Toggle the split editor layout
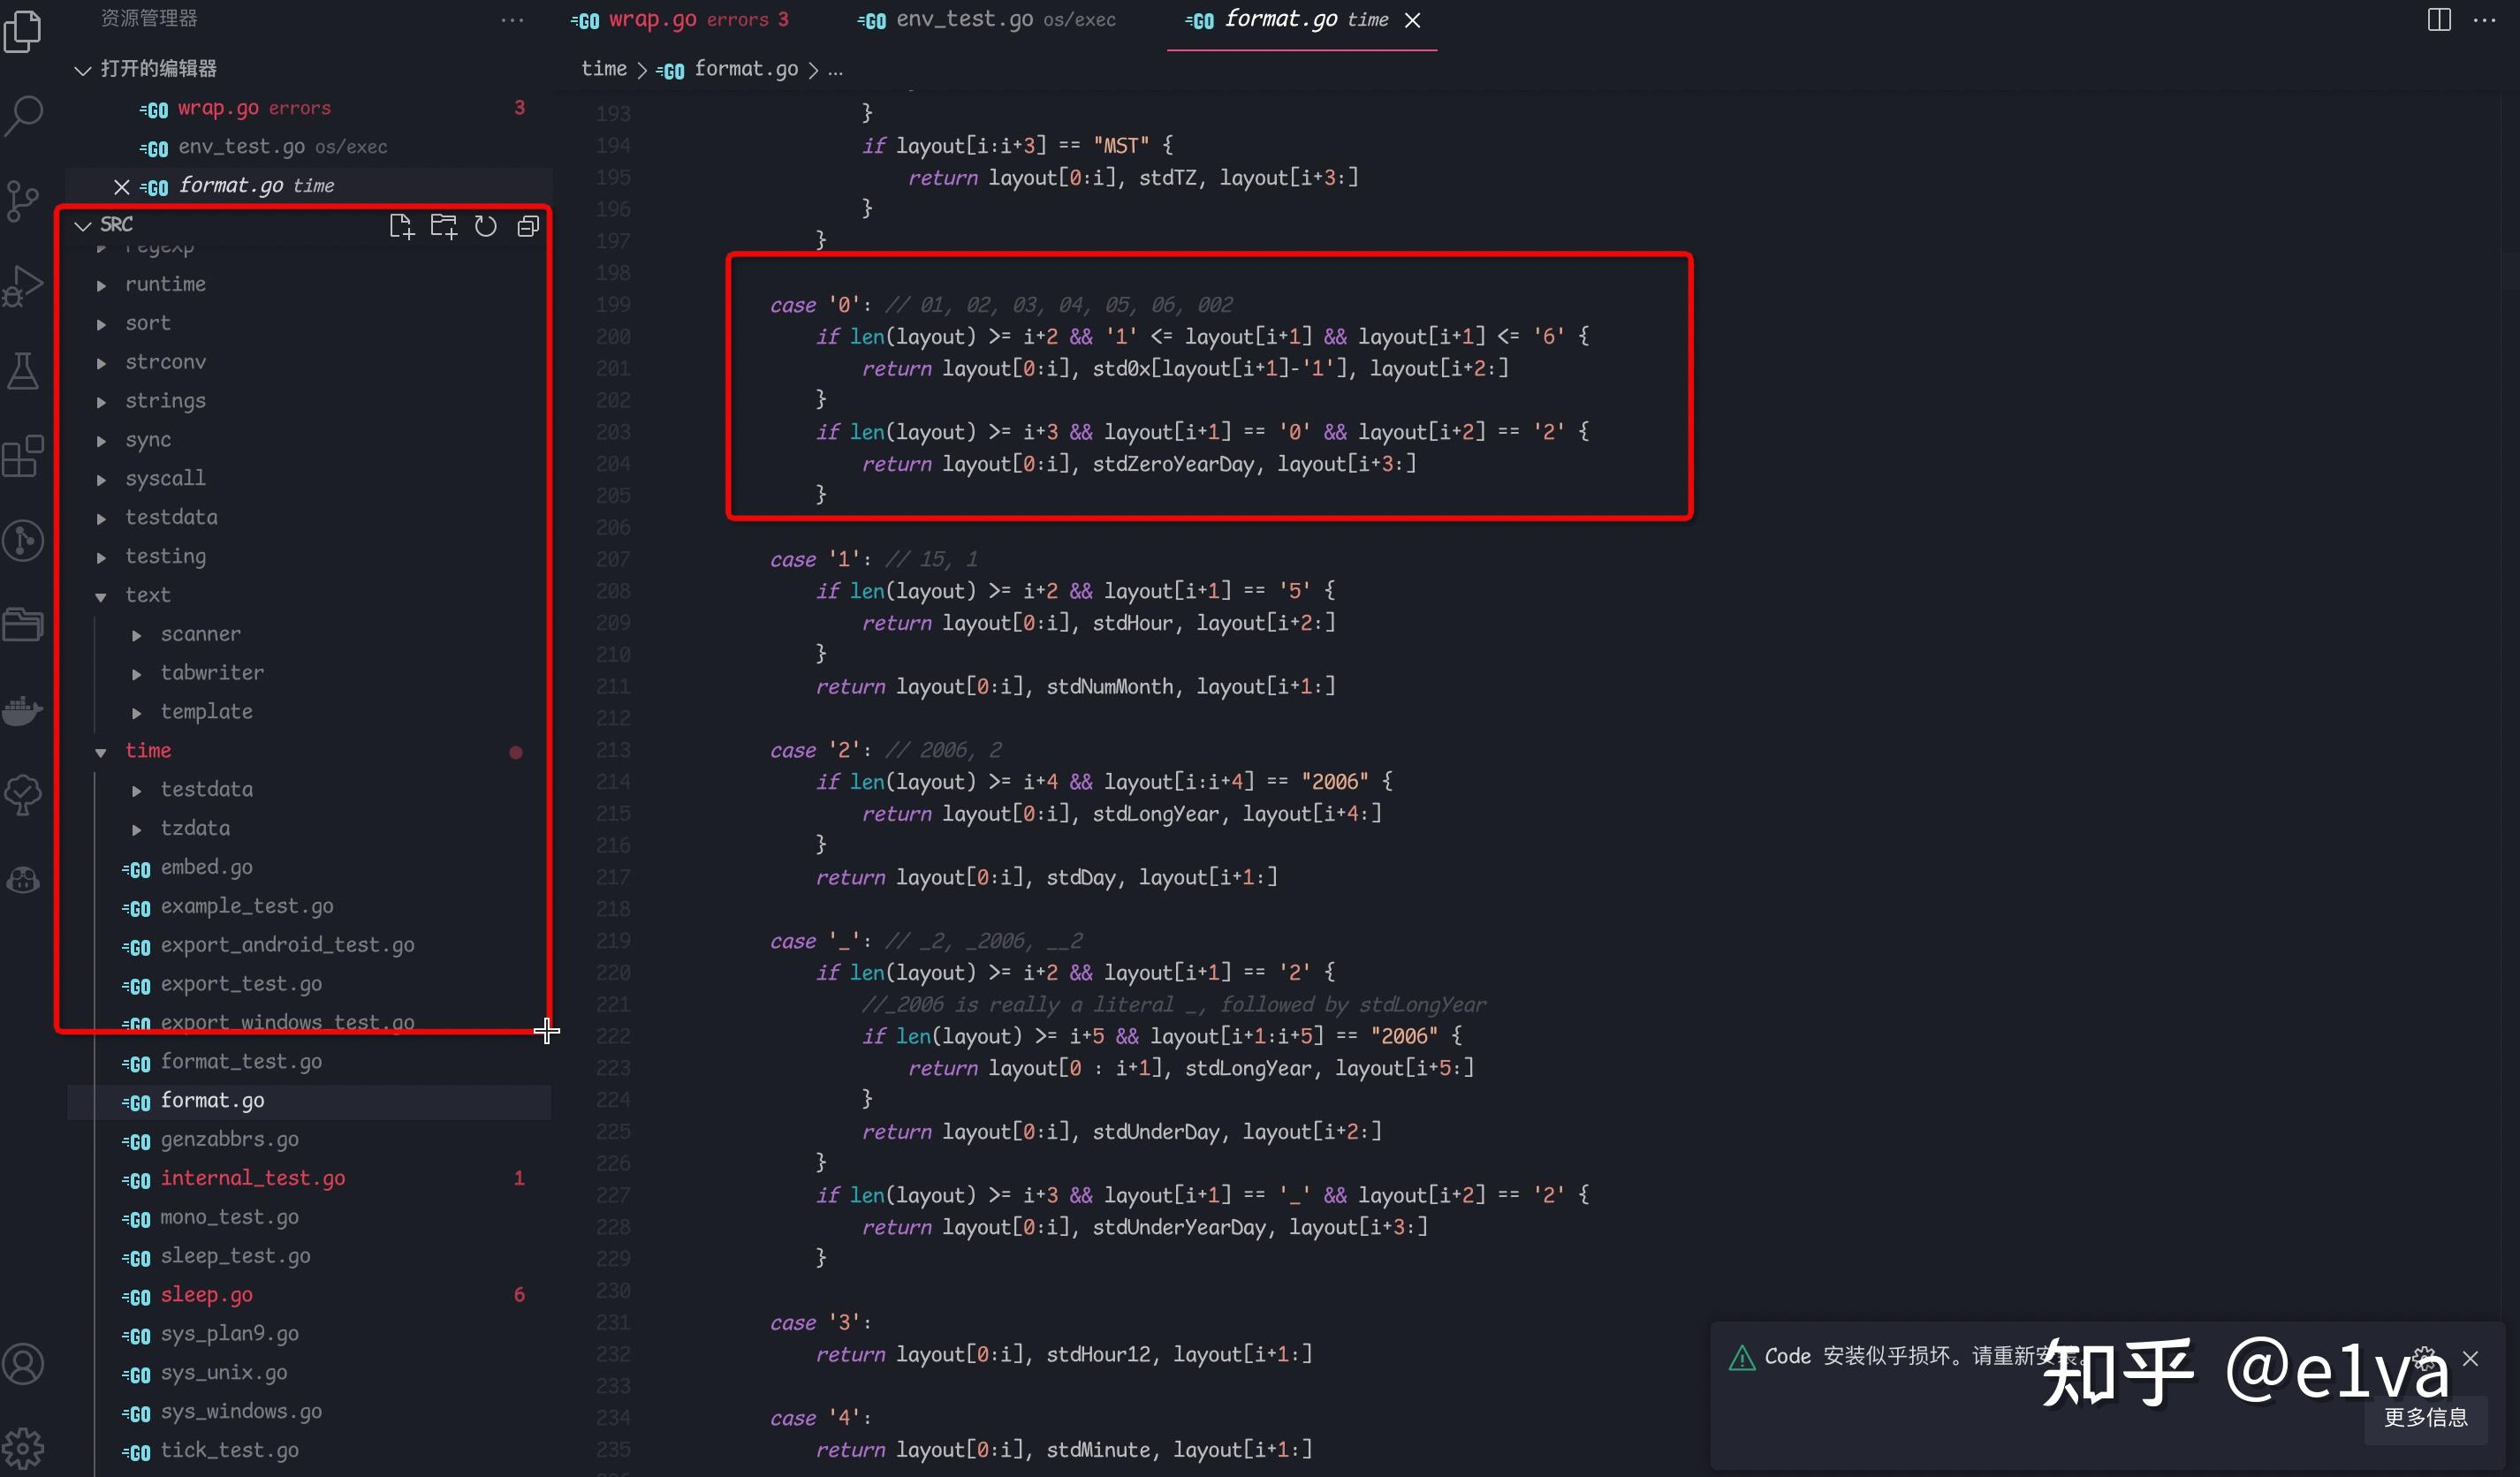The image size is (2520, 1477). point(2437,19)
